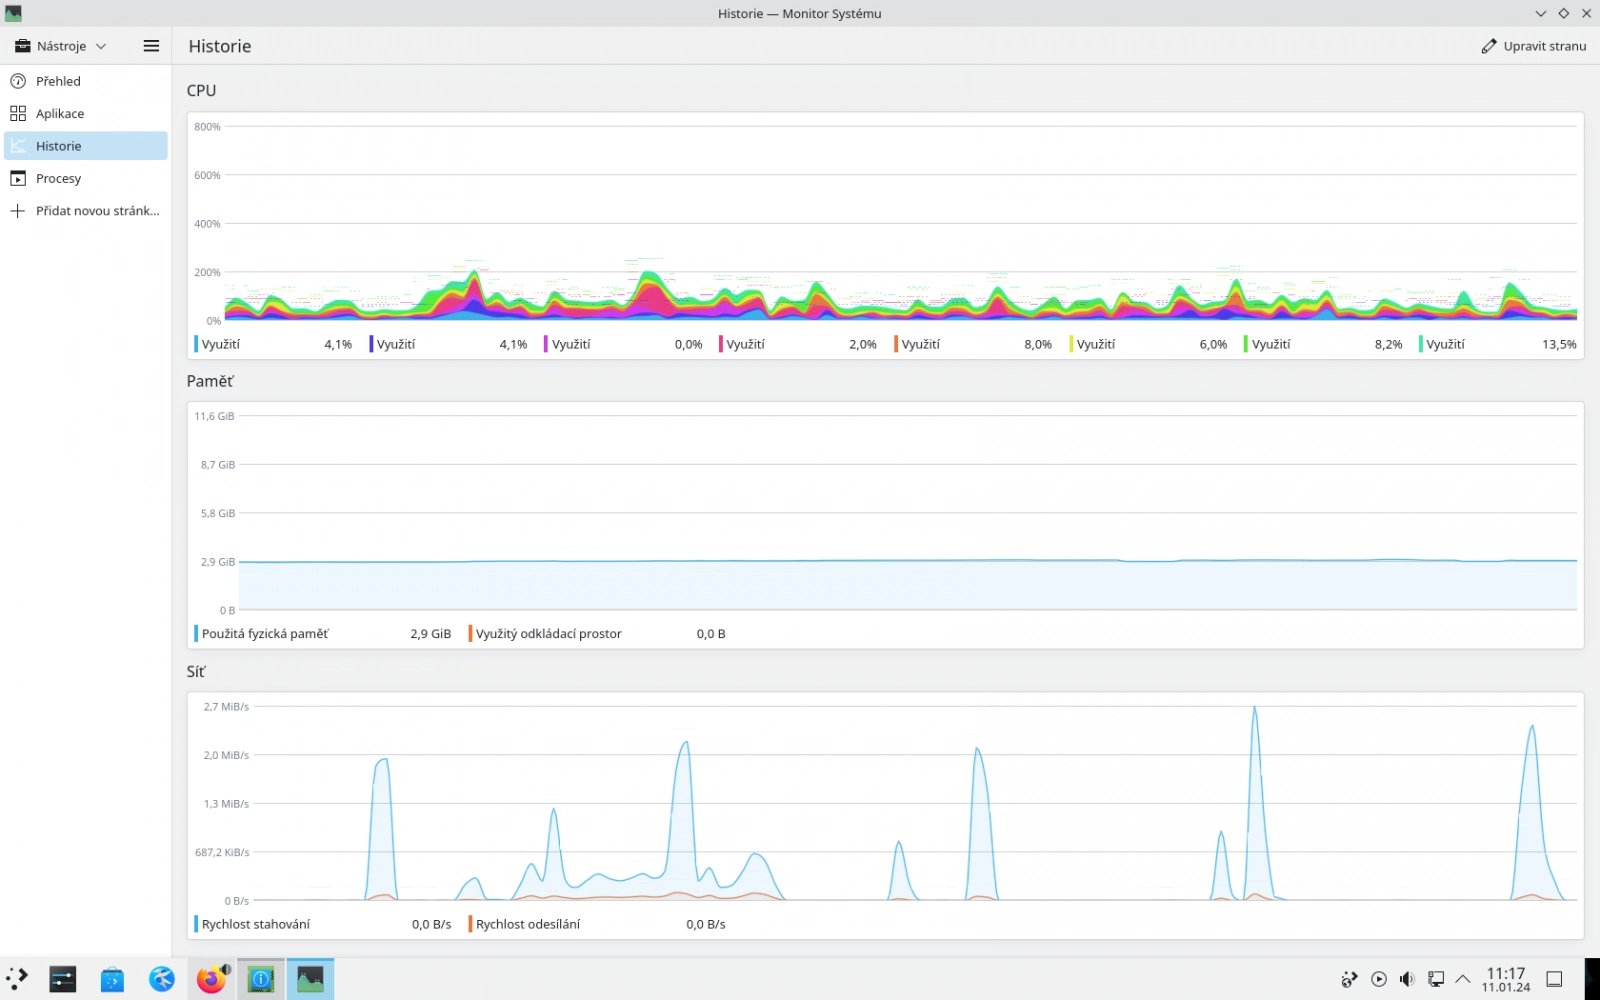Expand hidden system tray icons arrow
Screen dimensions: 1600x1000
click(x=1463, y=979)
